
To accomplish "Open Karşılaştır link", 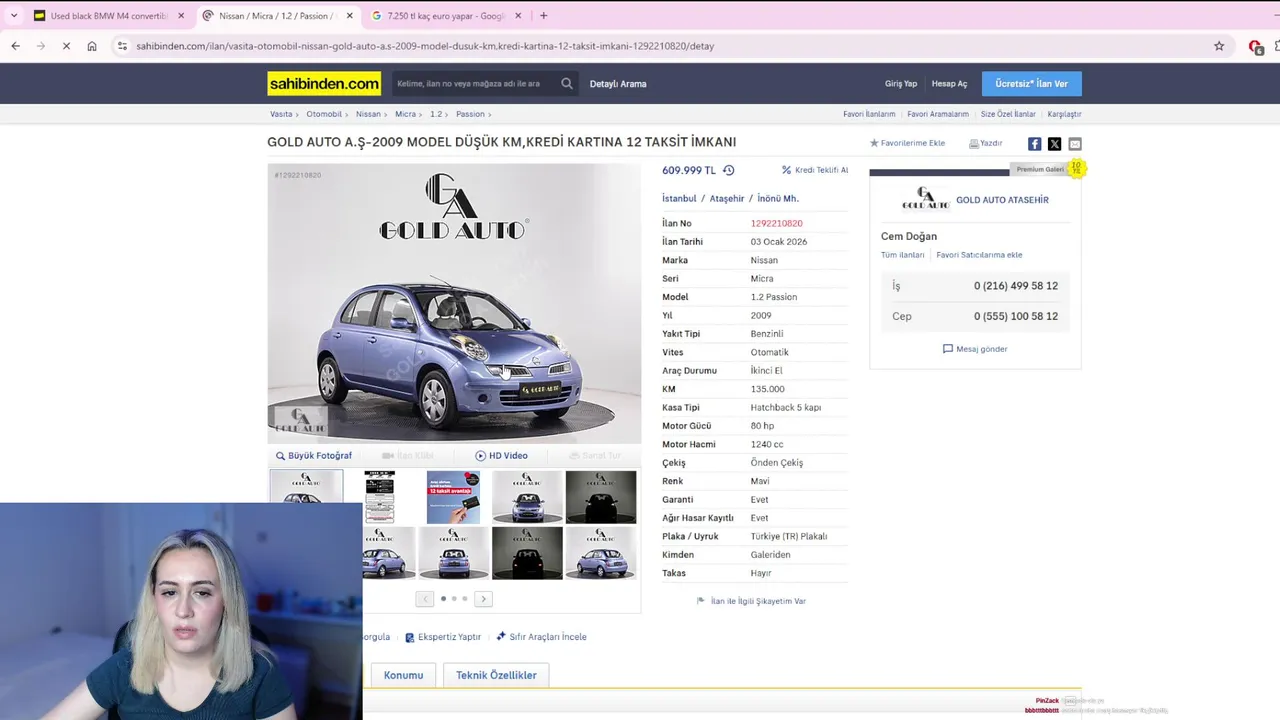I will click(x=1064, y=114).
